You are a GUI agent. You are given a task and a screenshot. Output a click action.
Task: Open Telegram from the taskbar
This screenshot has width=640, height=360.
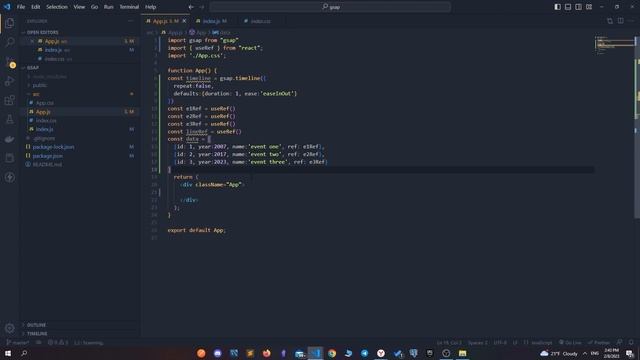tap(364, 353)
